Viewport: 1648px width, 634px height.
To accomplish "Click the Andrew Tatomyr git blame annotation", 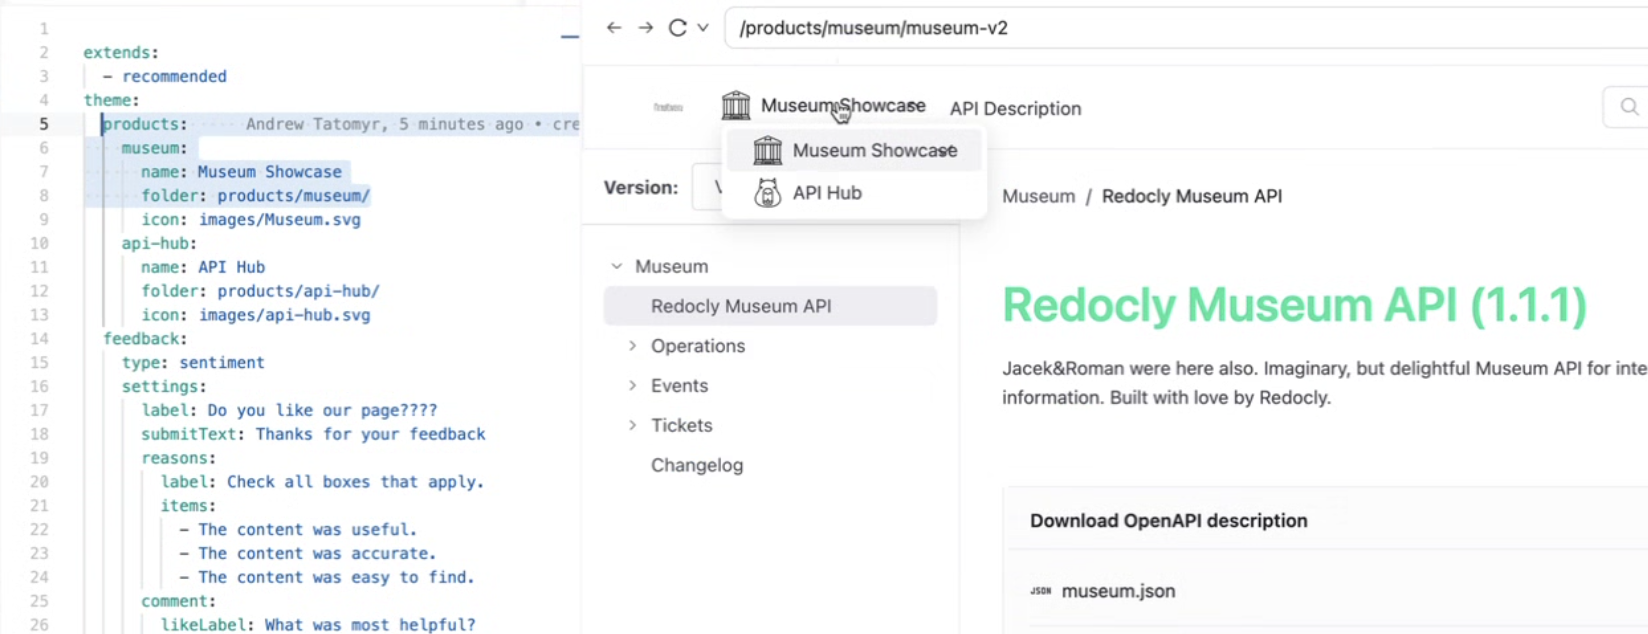I will coord(413,124).
